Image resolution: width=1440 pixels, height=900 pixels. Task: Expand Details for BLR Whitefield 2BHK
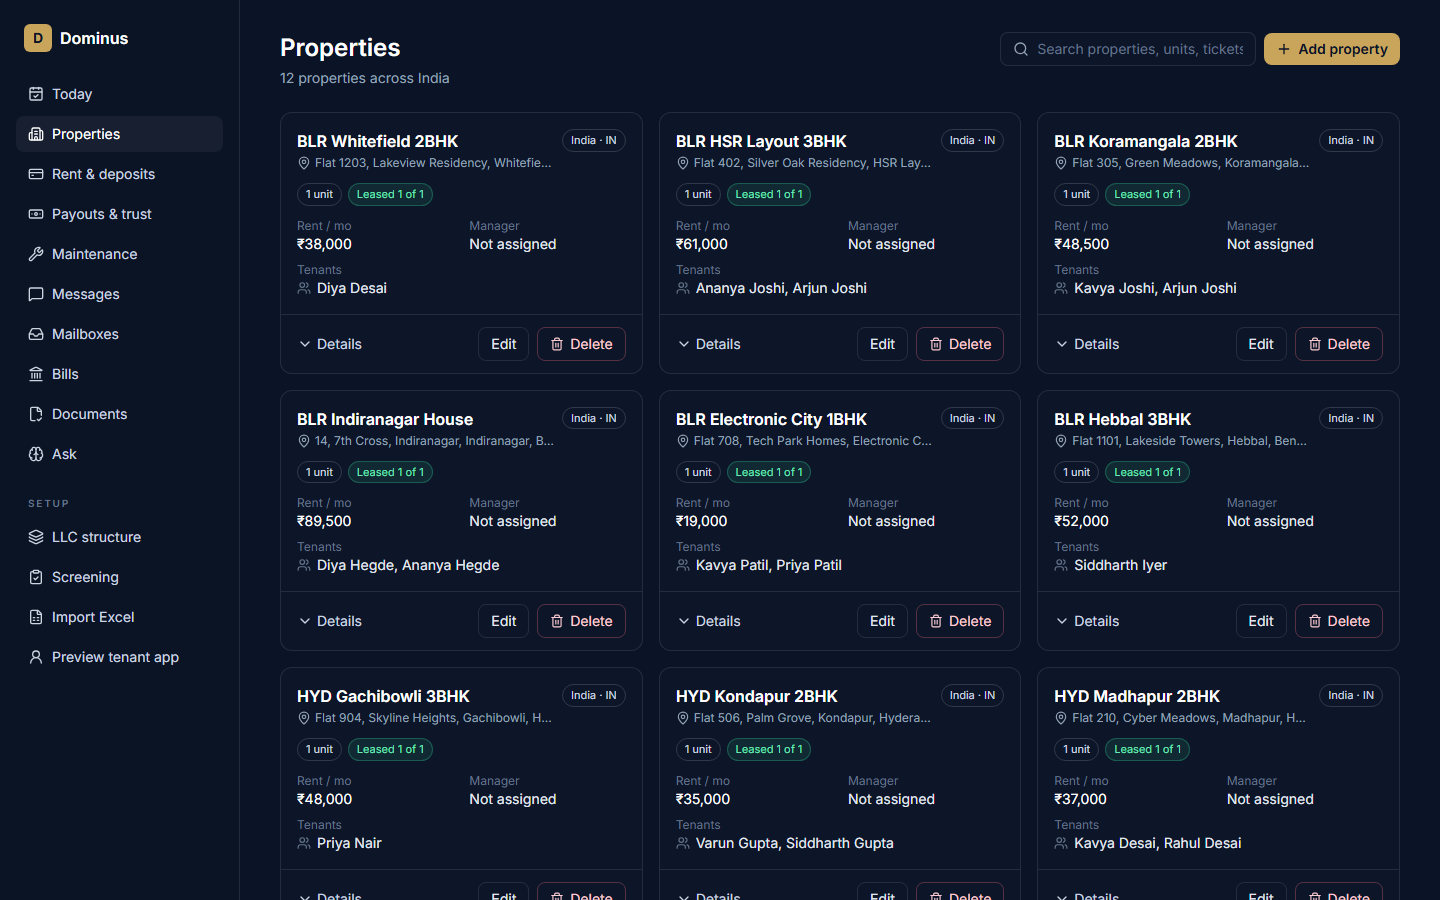[x=330, y=344]
